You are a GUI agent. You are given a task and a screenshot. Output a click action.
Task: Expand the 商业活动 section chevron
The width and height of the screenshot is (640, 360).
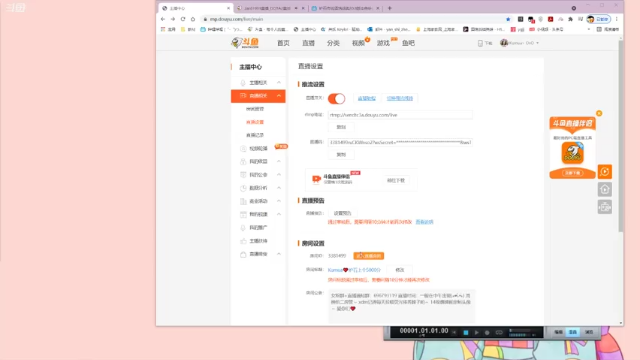279,201
